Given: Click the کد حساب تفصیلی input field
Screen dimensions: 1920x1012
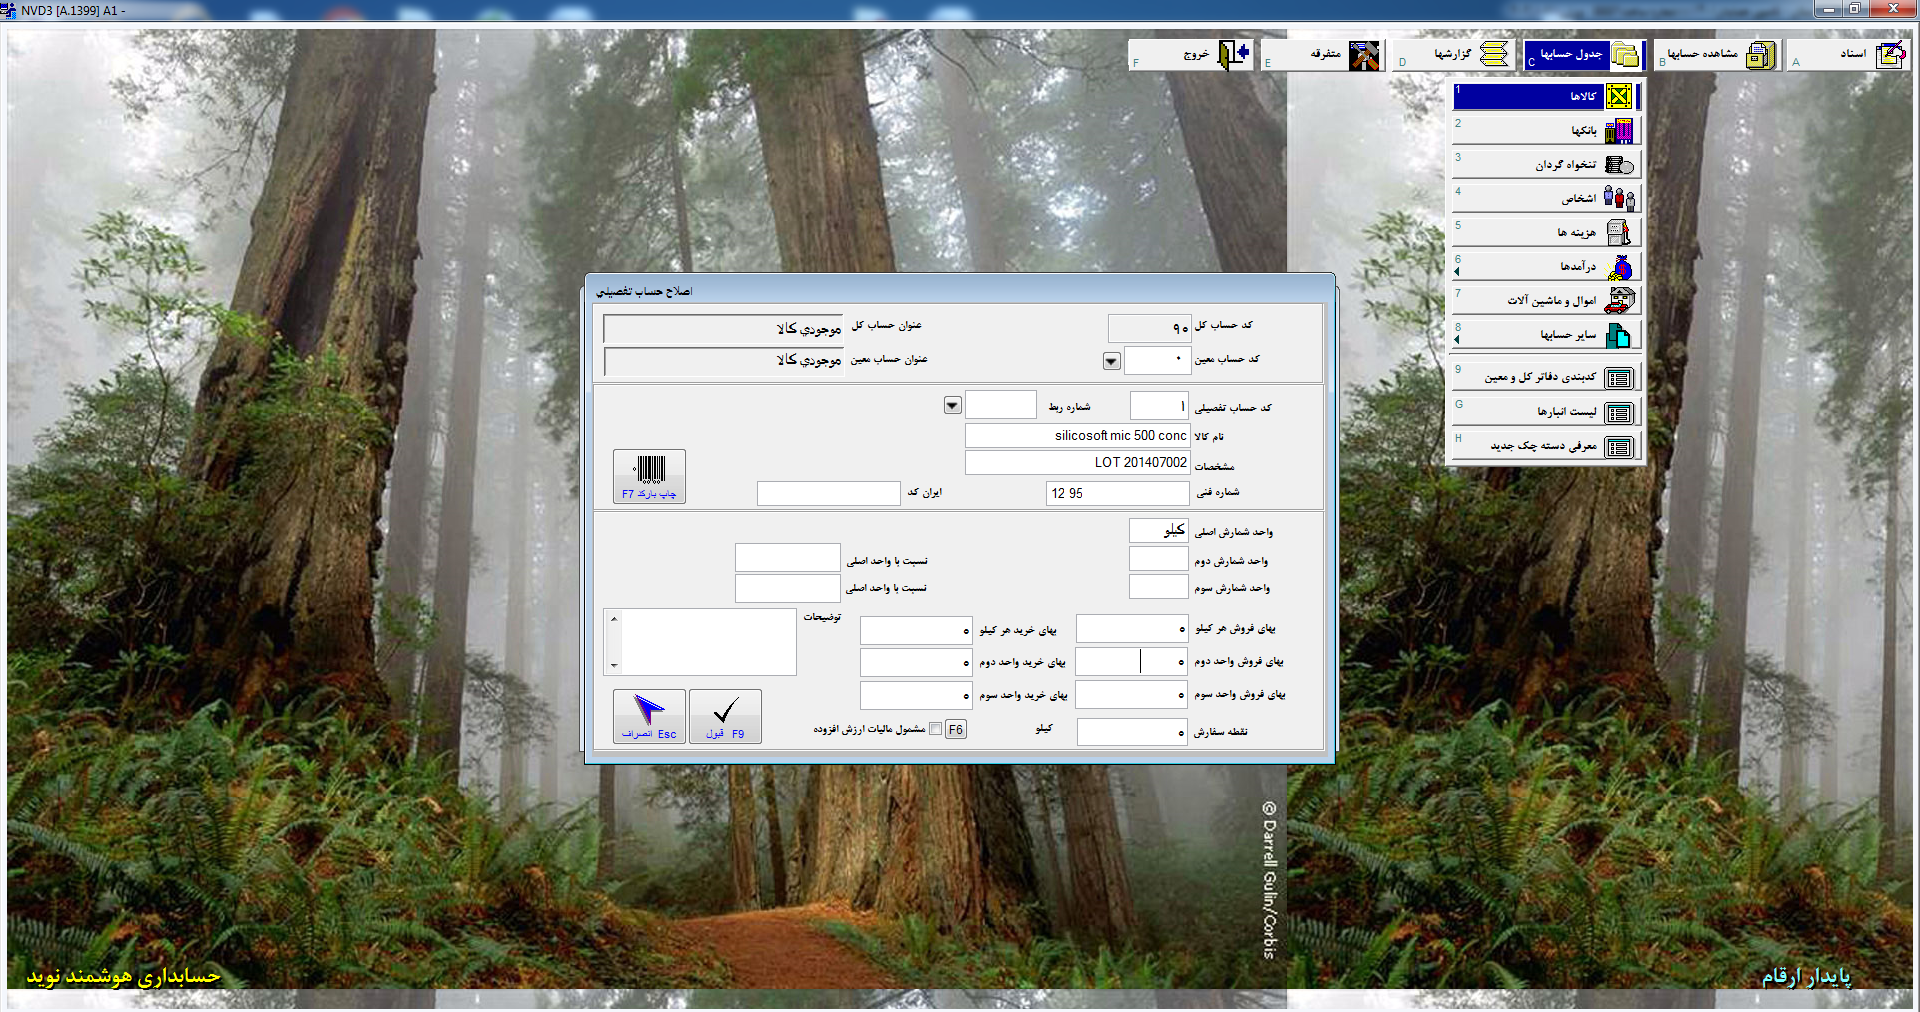Looking at the screenshot, I should 1159,405.
